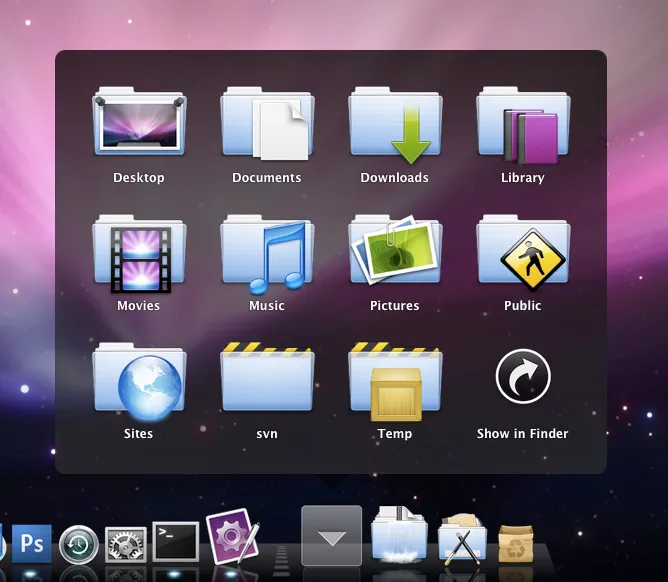Open the Applications stack in the Dock
The width and height of the screenshot is (668, 582).
click(x=462, y=539)
